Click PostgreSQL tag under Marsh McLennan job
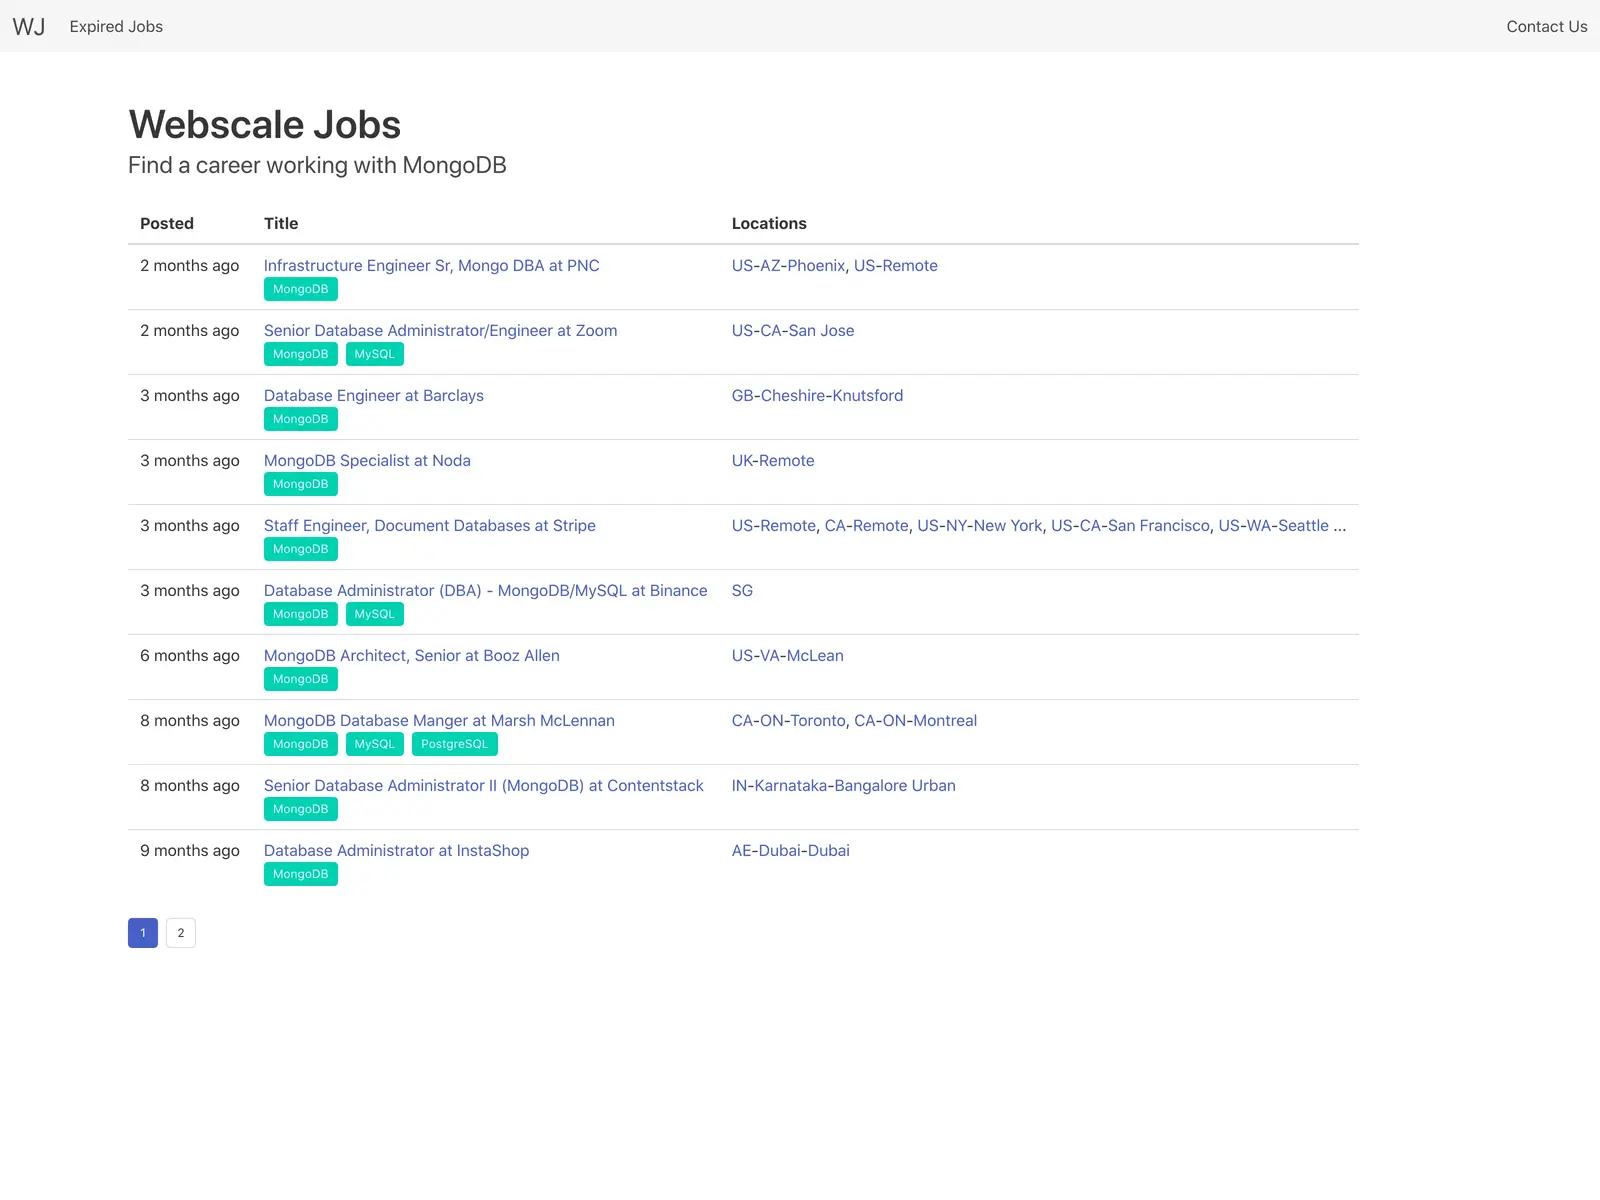1600x1200 pixels. pyautogui.click(x=455, y=744)
